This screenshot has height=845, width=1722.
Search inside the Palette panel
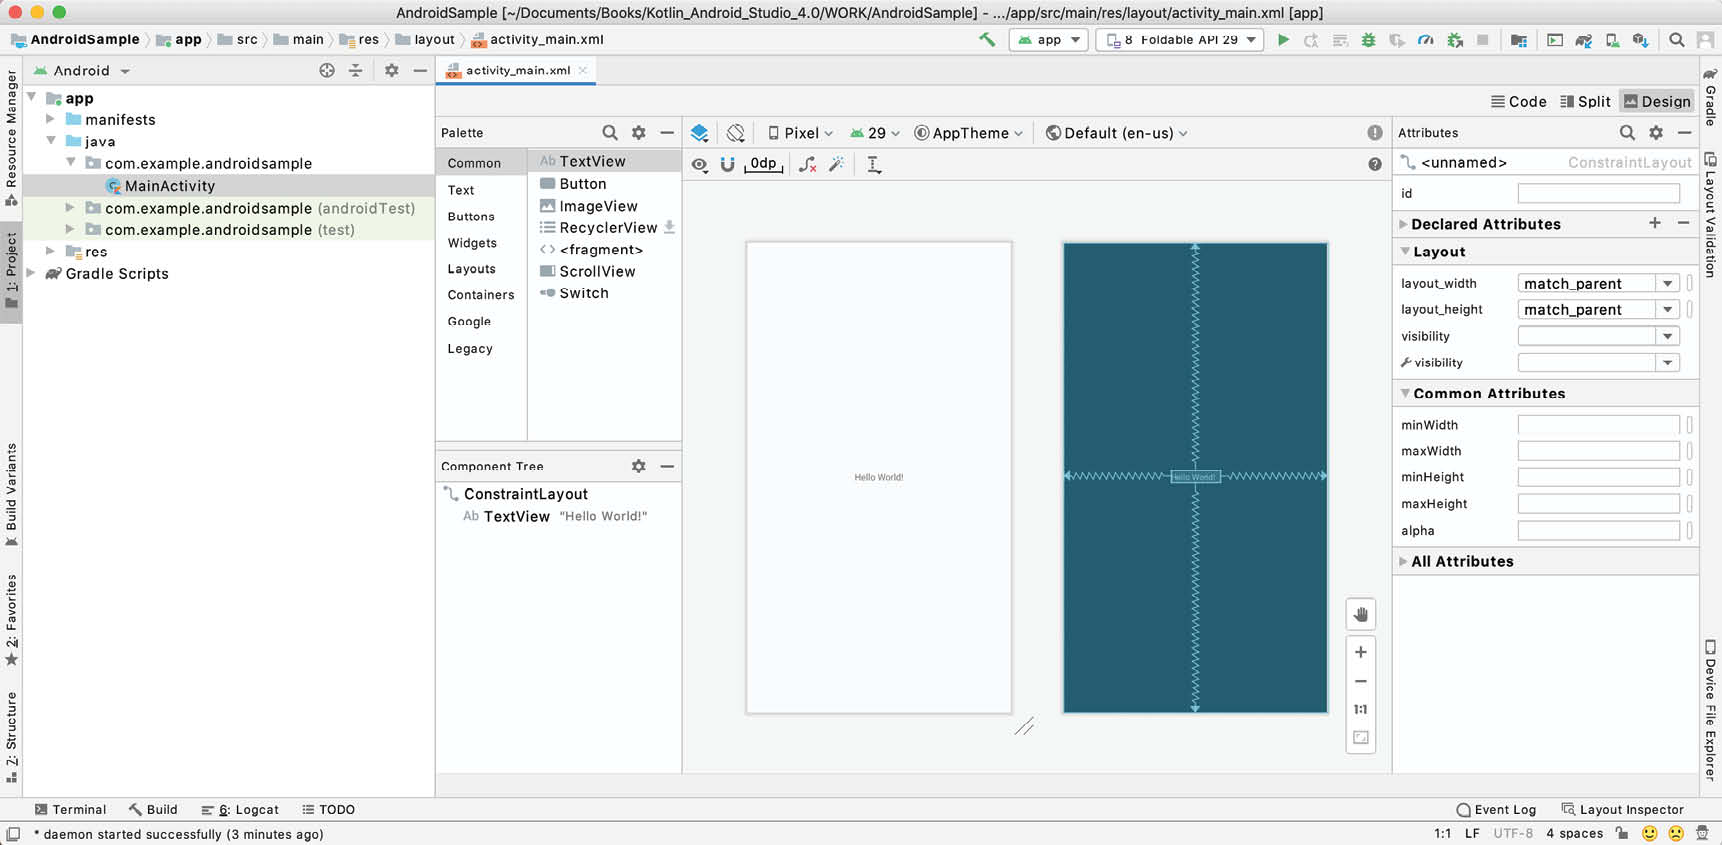[x=609, y=133]
